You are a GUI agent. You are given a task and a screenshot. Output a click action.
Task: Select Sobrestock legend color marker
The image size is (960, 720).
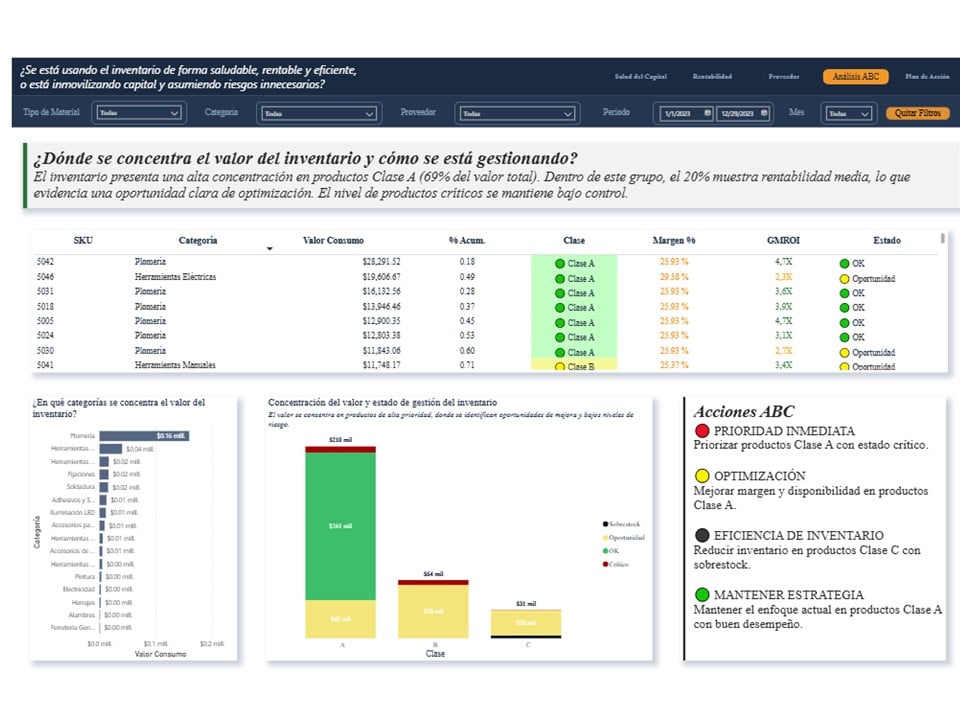(606, 524)
